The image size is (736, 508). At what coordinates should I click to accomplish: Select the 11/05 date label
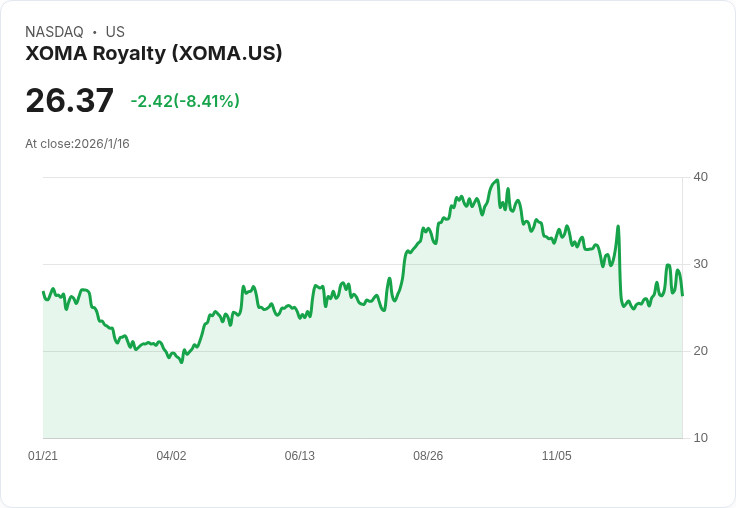[x=556, y=456]
